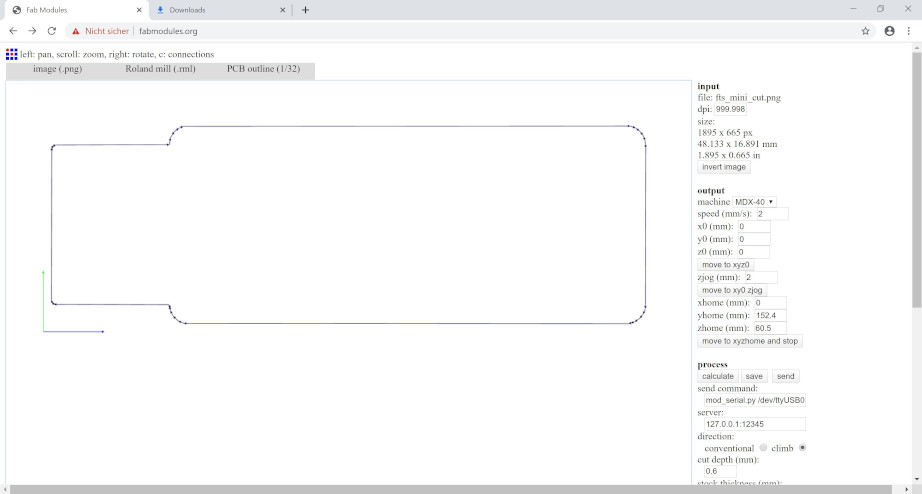Screen dimensions: 922x494
Task: Click the z0 (mm) field
Action: [x=753, y=252]
